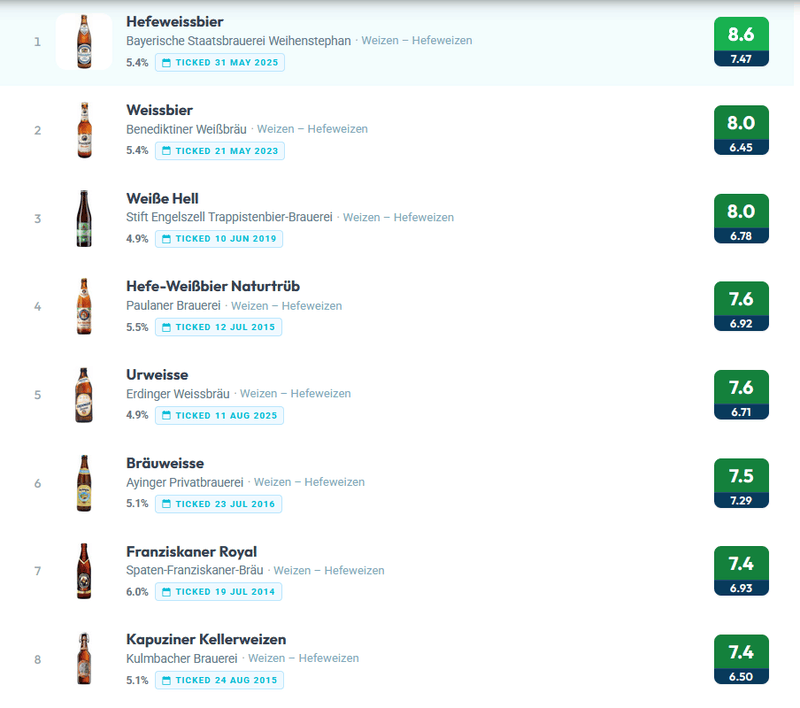
Task: Click the 8.0 score with 6.78 average
Action: pos(741,218)
